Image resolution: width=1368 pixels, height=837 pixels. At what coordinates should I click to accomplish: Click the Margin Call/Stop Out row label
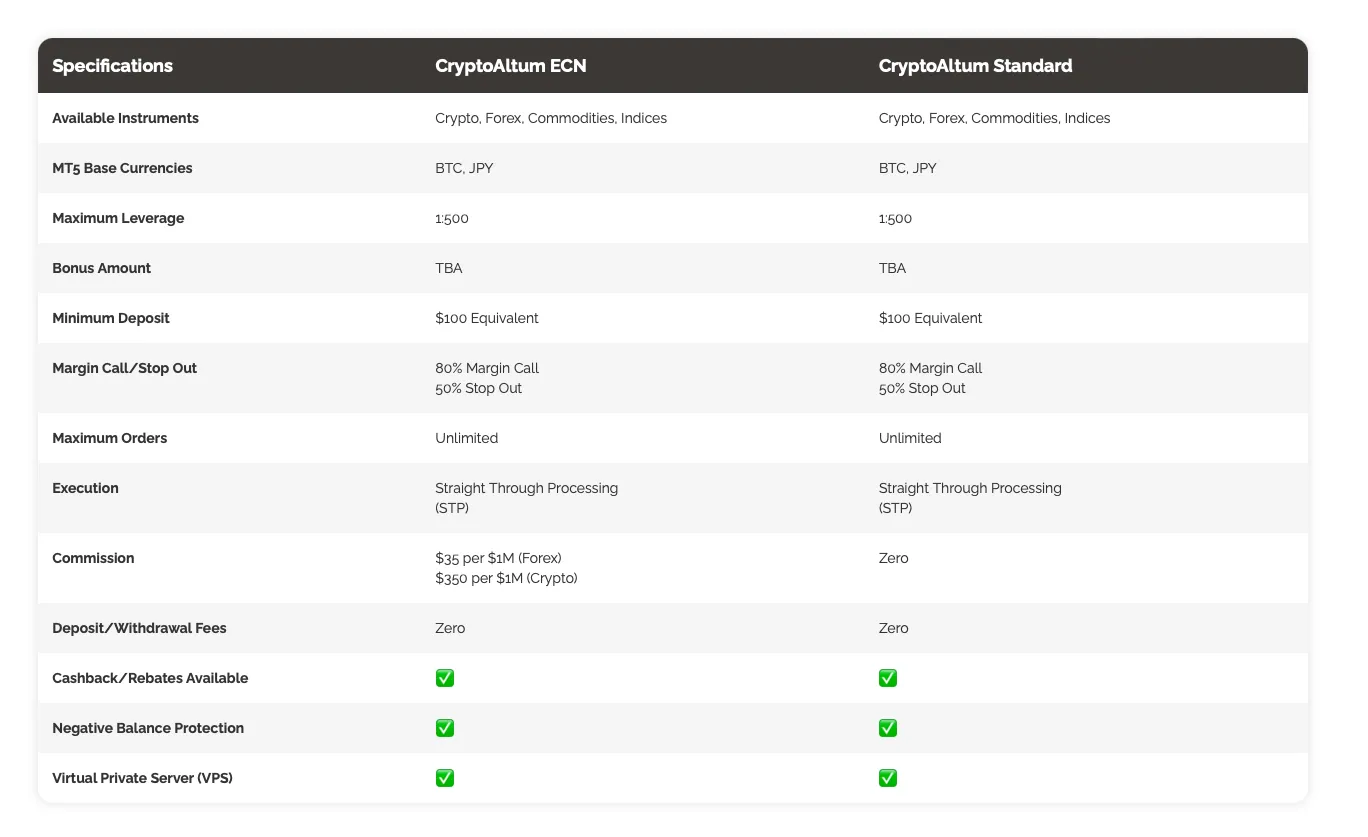[124, 368]
